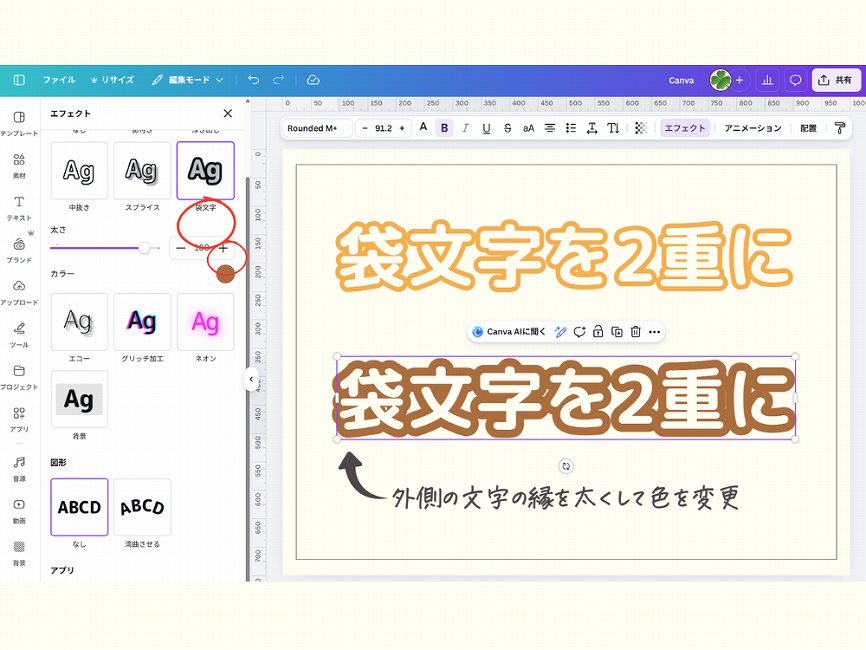Open the transparency checkerboard icon
Viewport: 866px width, 650px height.
click(641, 128)
